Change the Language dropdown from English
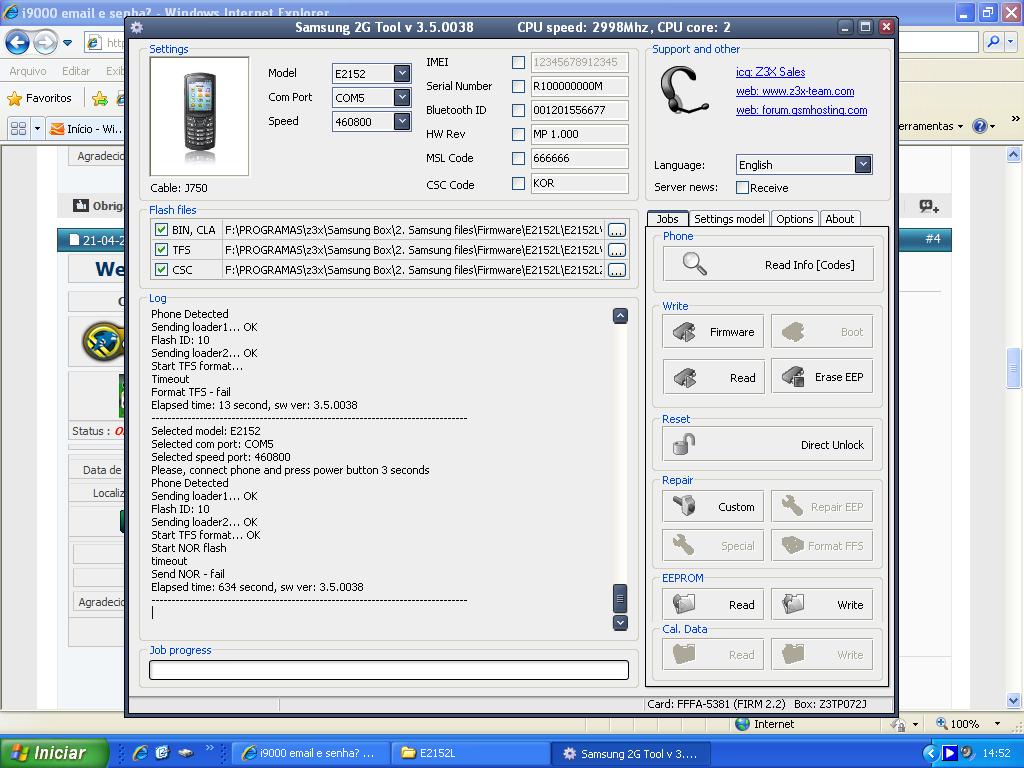This screenshot has height=768, width=1024. coord(863,165)
